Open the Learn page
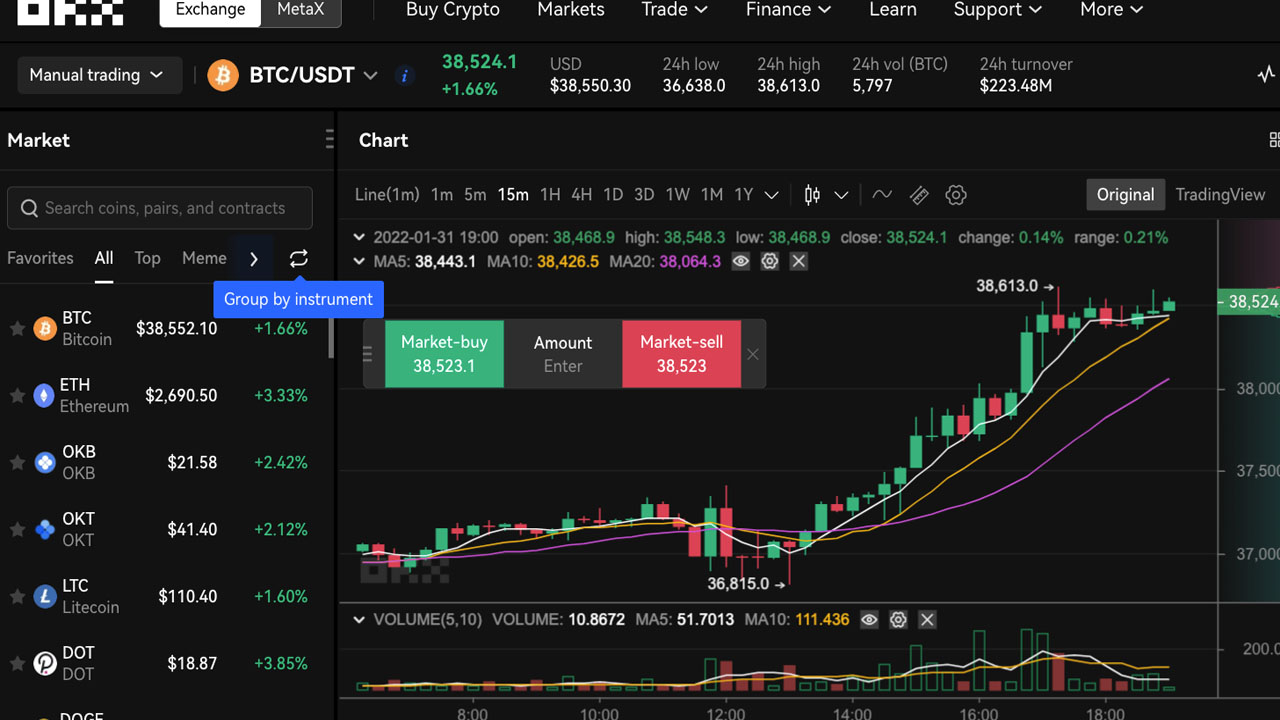 pyautogui.click(x=893, y=10)
